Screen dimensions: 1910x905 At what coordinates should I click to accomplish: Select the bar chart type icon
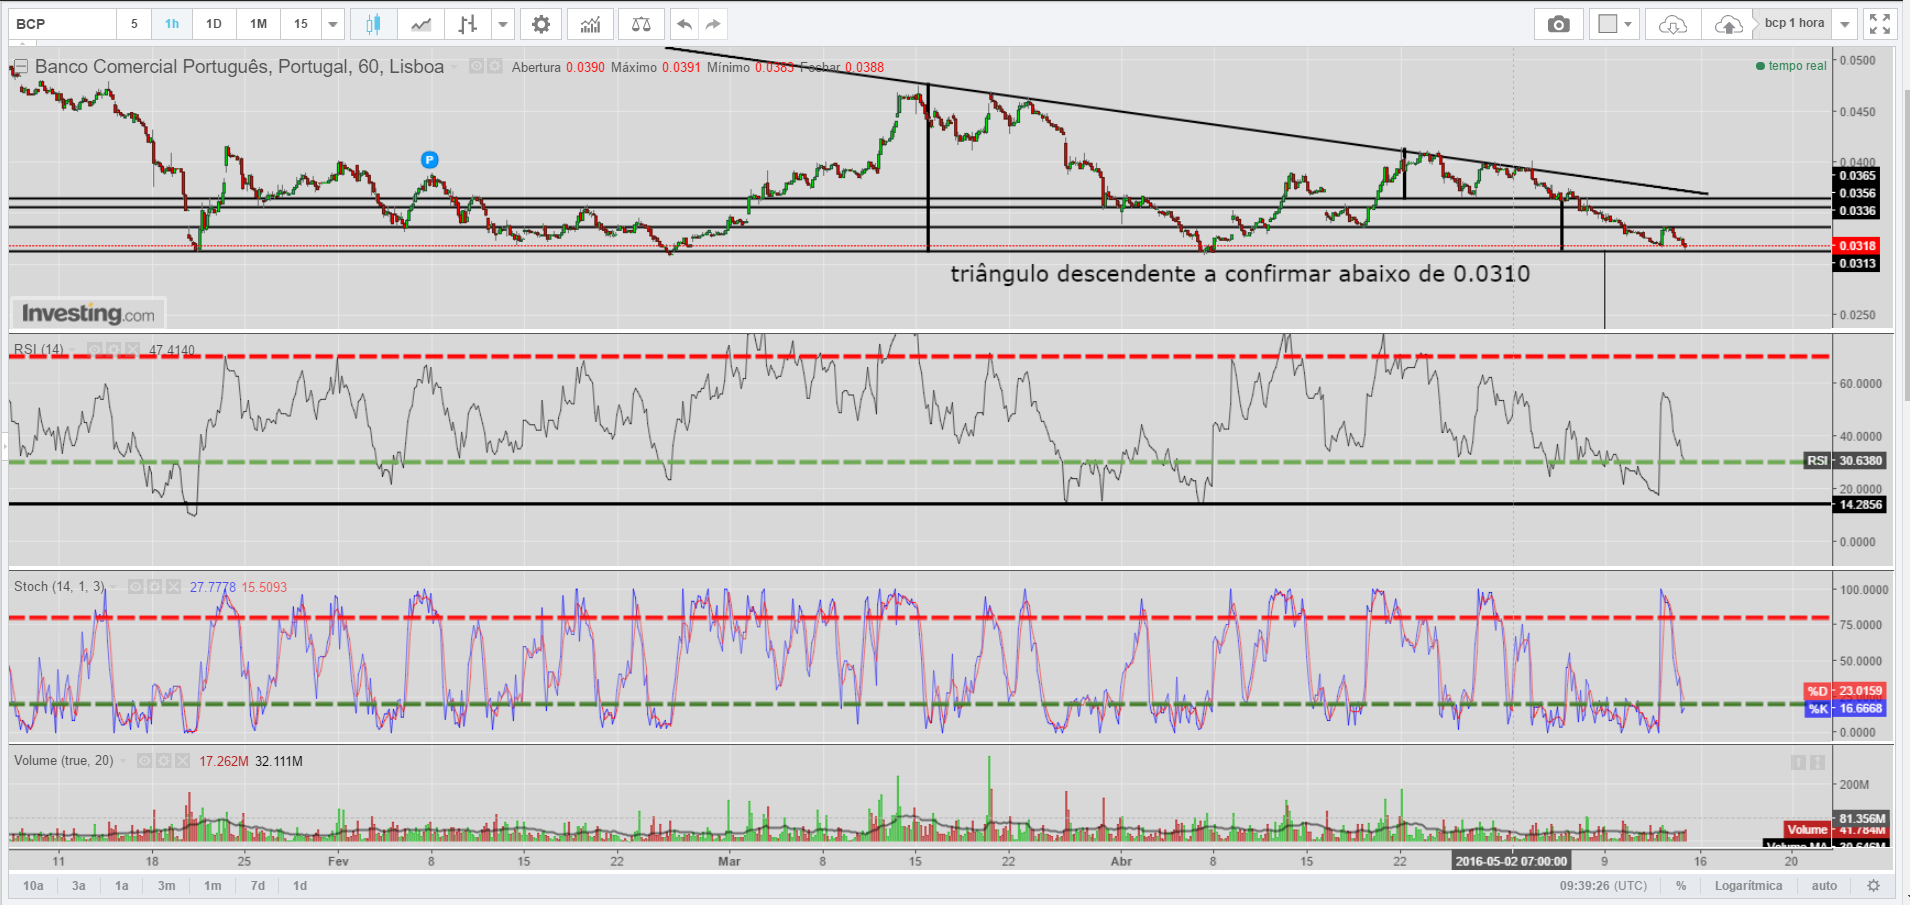[x=467, y=24]
